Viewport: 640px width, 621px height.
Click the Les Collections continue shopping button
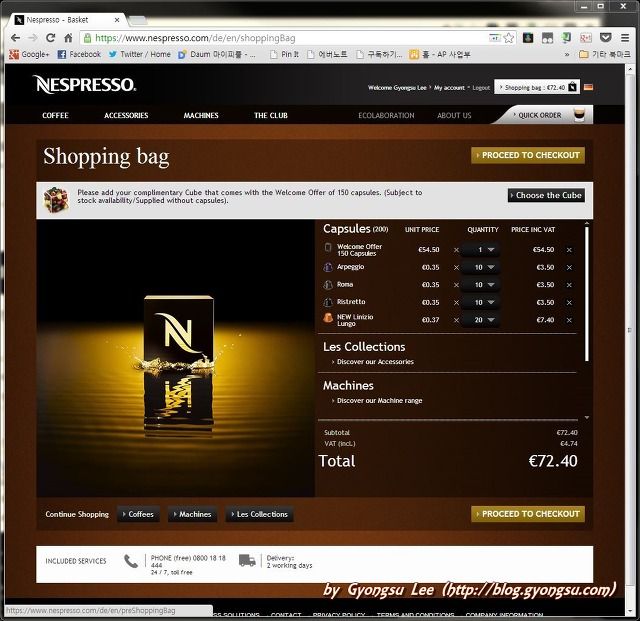tap(259, 514)
